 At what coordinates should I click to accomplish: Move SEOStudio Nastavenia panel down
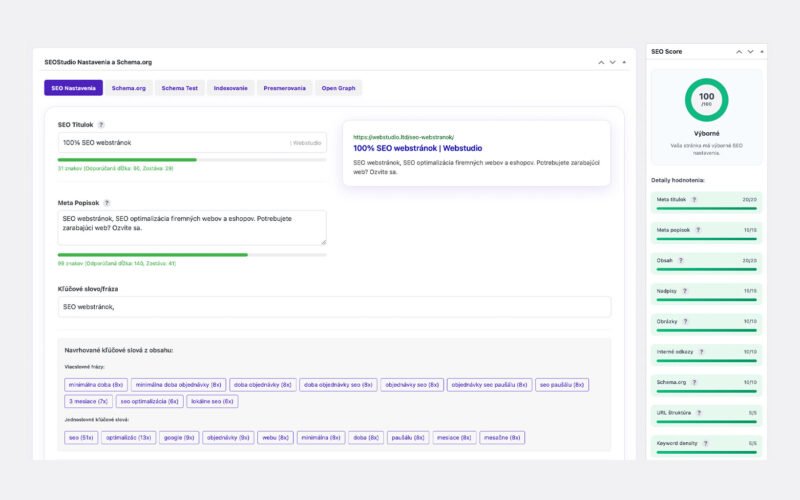[x=612, y=62]
